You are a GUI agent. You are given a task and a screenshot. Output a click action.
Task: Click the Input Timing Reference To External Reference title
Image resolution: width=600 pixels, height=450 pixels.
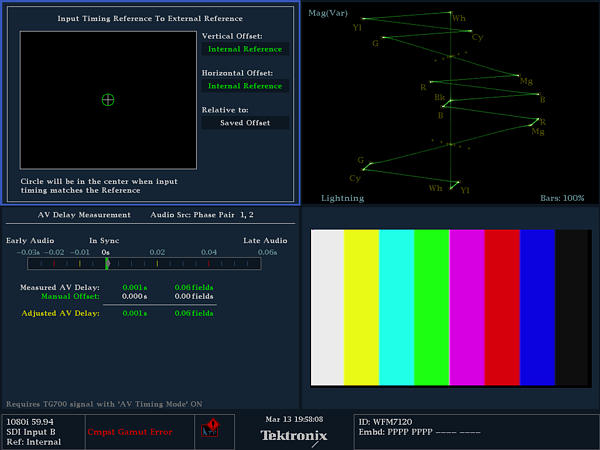[x=150, y=18]
